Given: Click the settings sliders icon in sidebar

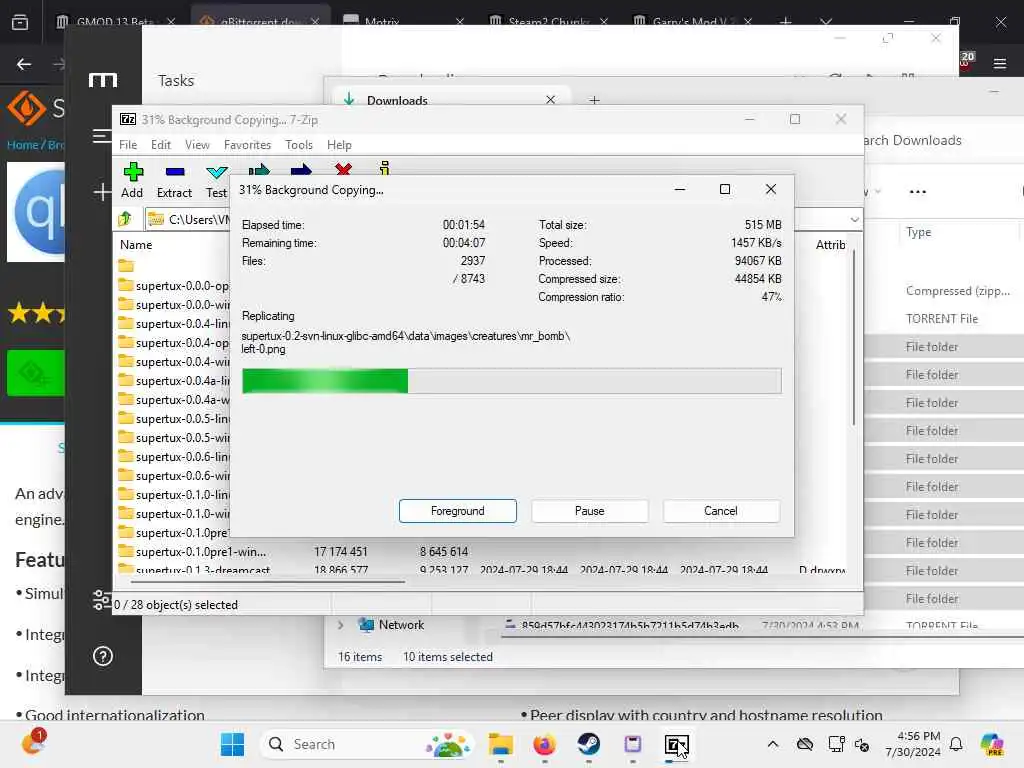Looking at the screenshot, I should coord(101,599).
